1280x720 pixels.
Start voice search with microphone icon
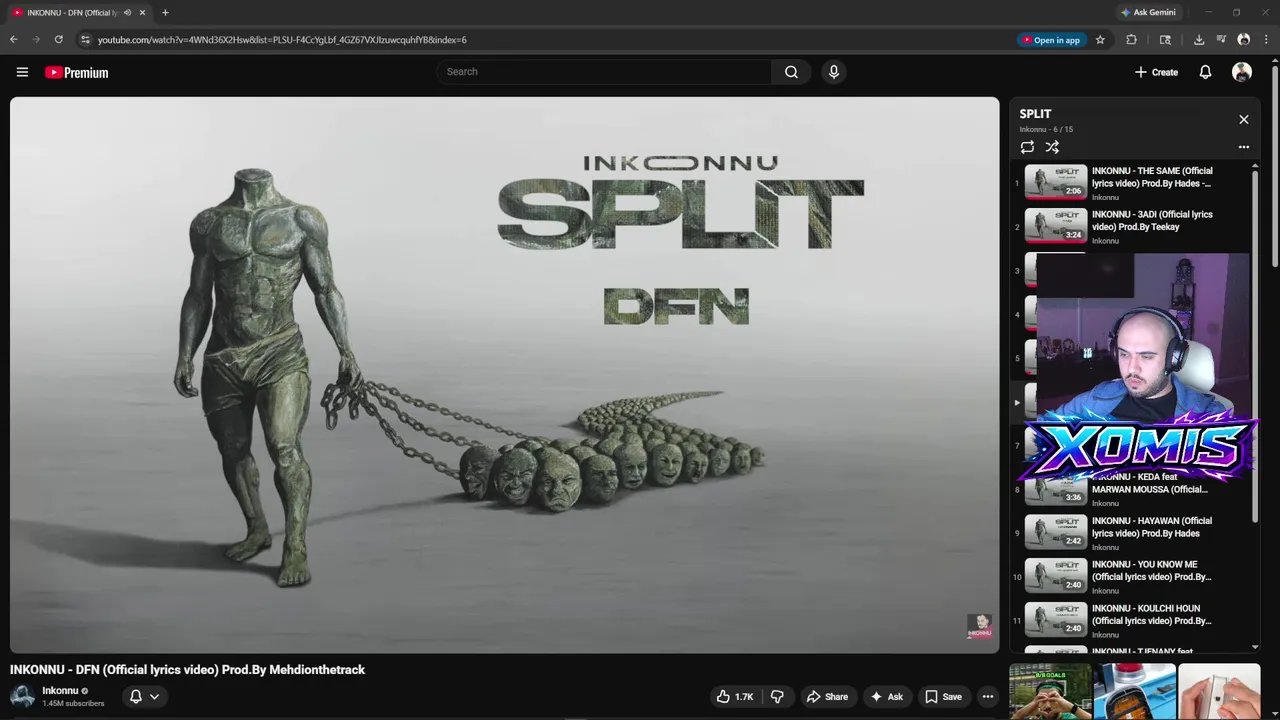tap(833, 72)
